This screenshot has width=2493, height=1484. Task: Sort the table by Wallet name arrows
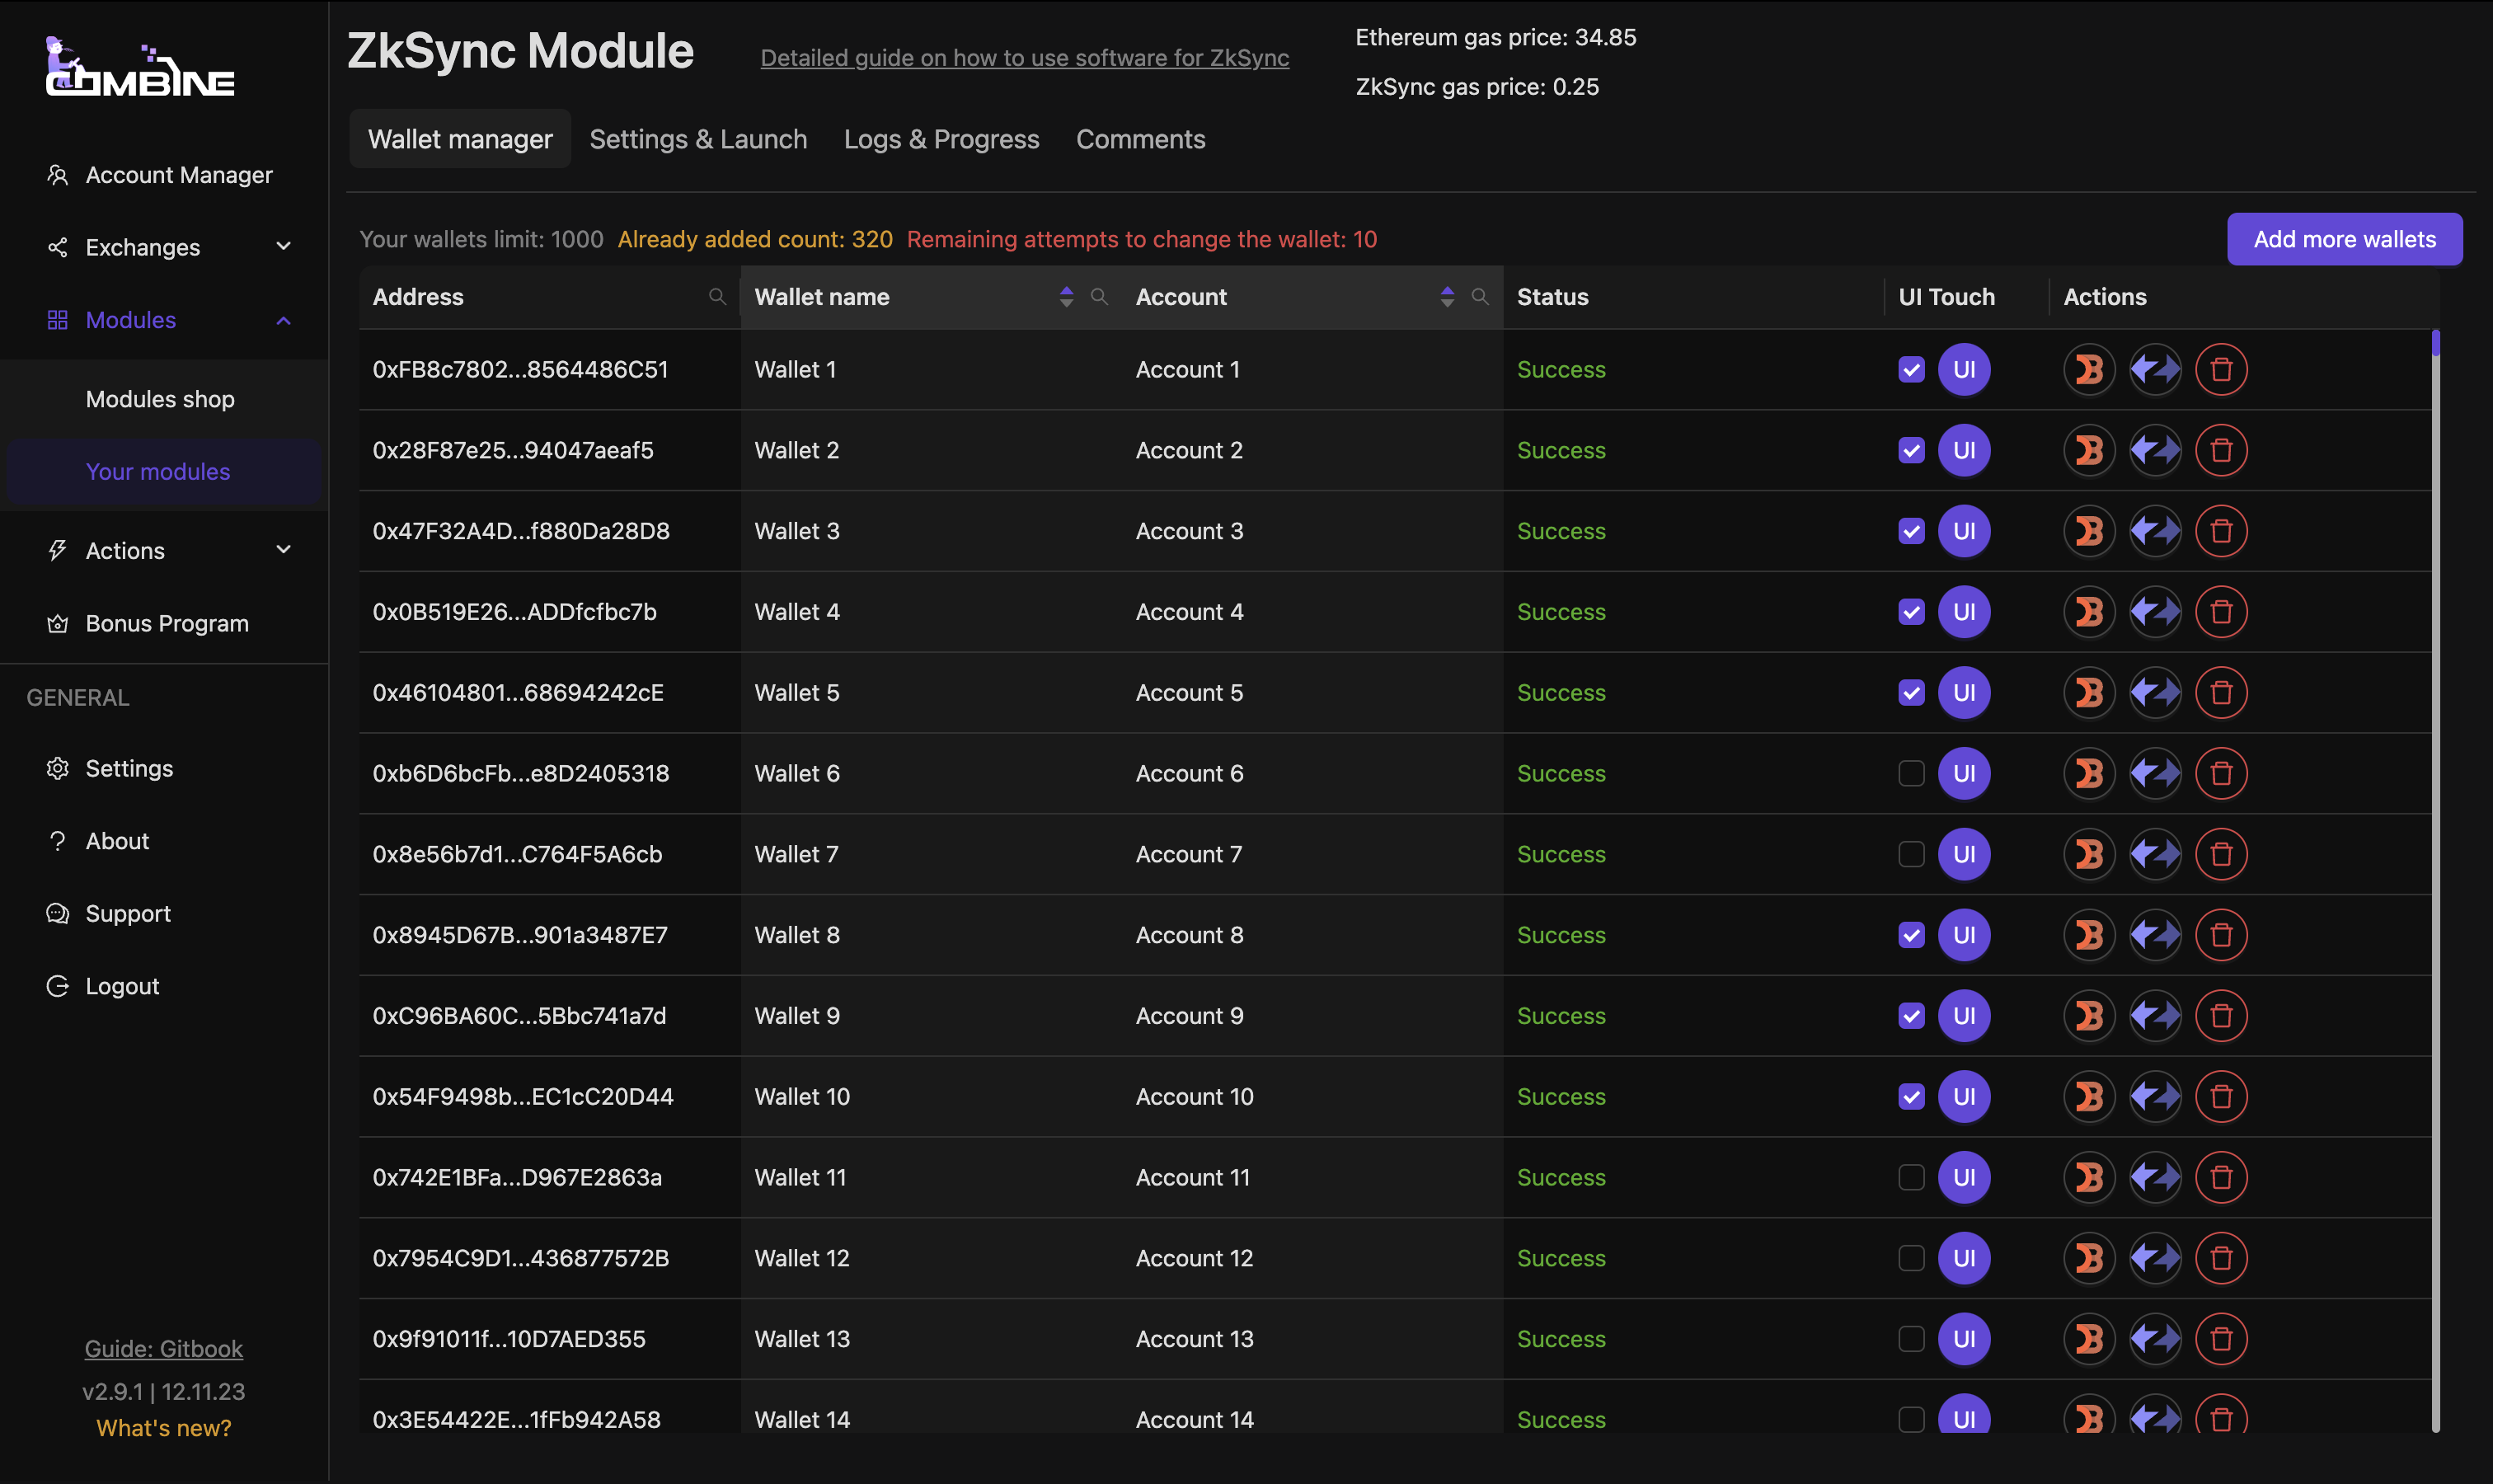[1066, 296]
